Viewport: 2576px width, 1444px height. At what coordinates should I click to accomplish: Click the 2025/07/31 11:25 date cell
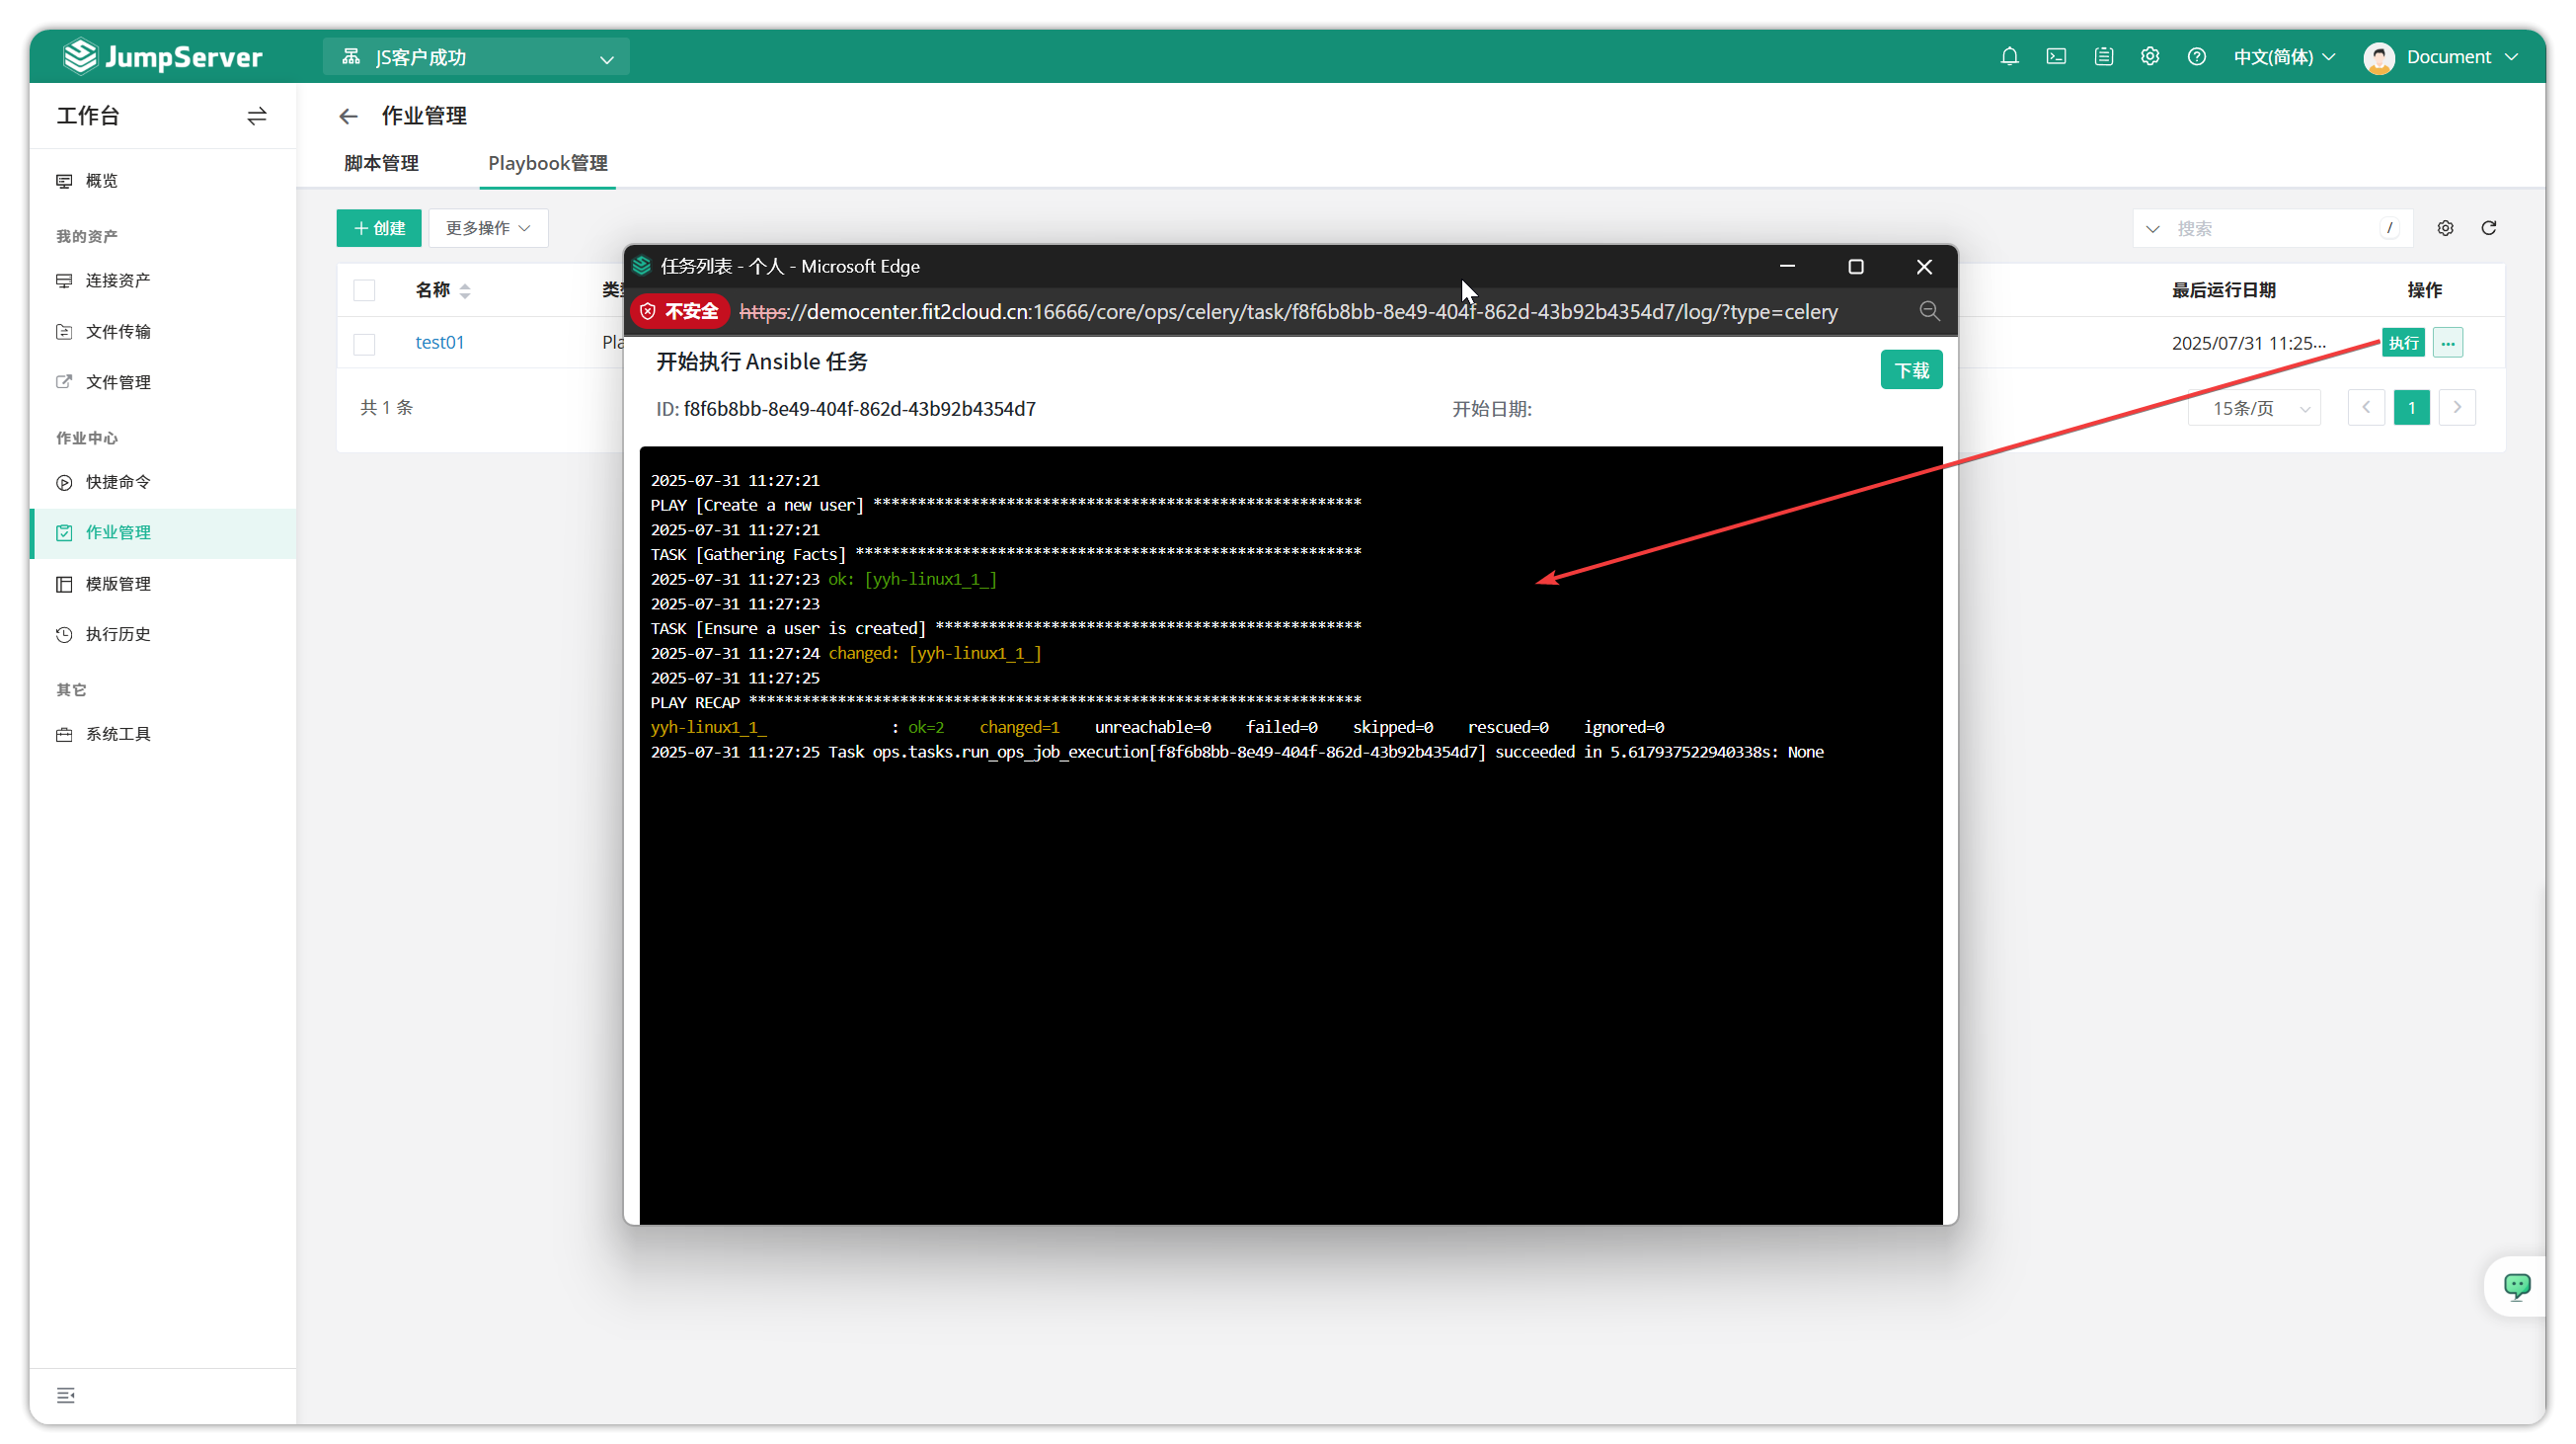pyautogui.click(x=2249, y=343)
